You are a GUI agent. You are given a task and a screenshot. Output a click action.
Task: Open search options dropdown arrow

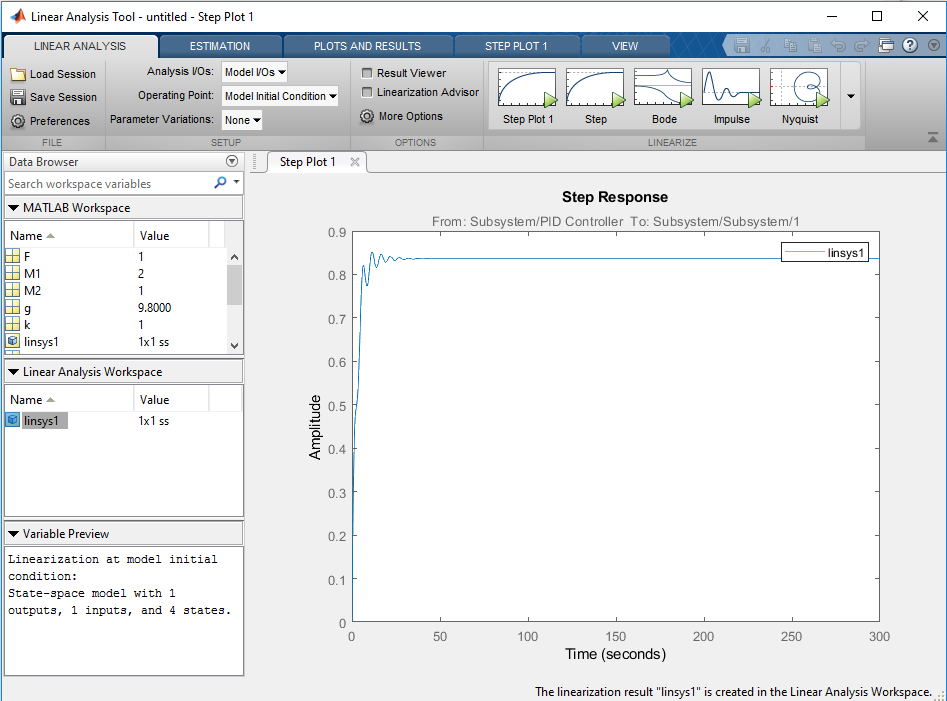pos(236,182)
